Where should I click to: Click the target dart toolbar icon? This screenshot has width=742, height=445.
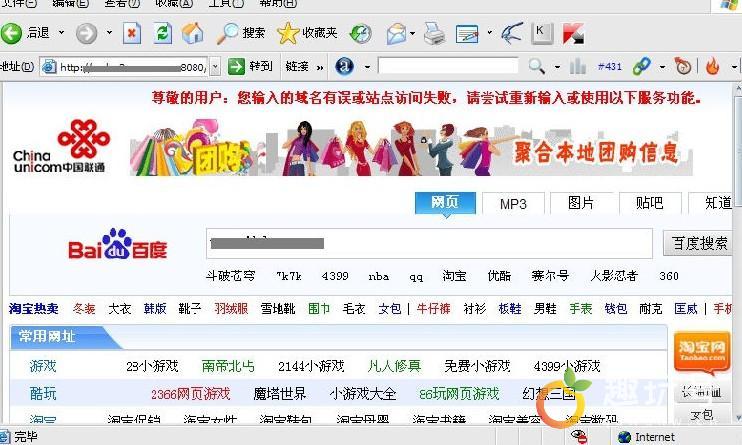pos(682,66)
